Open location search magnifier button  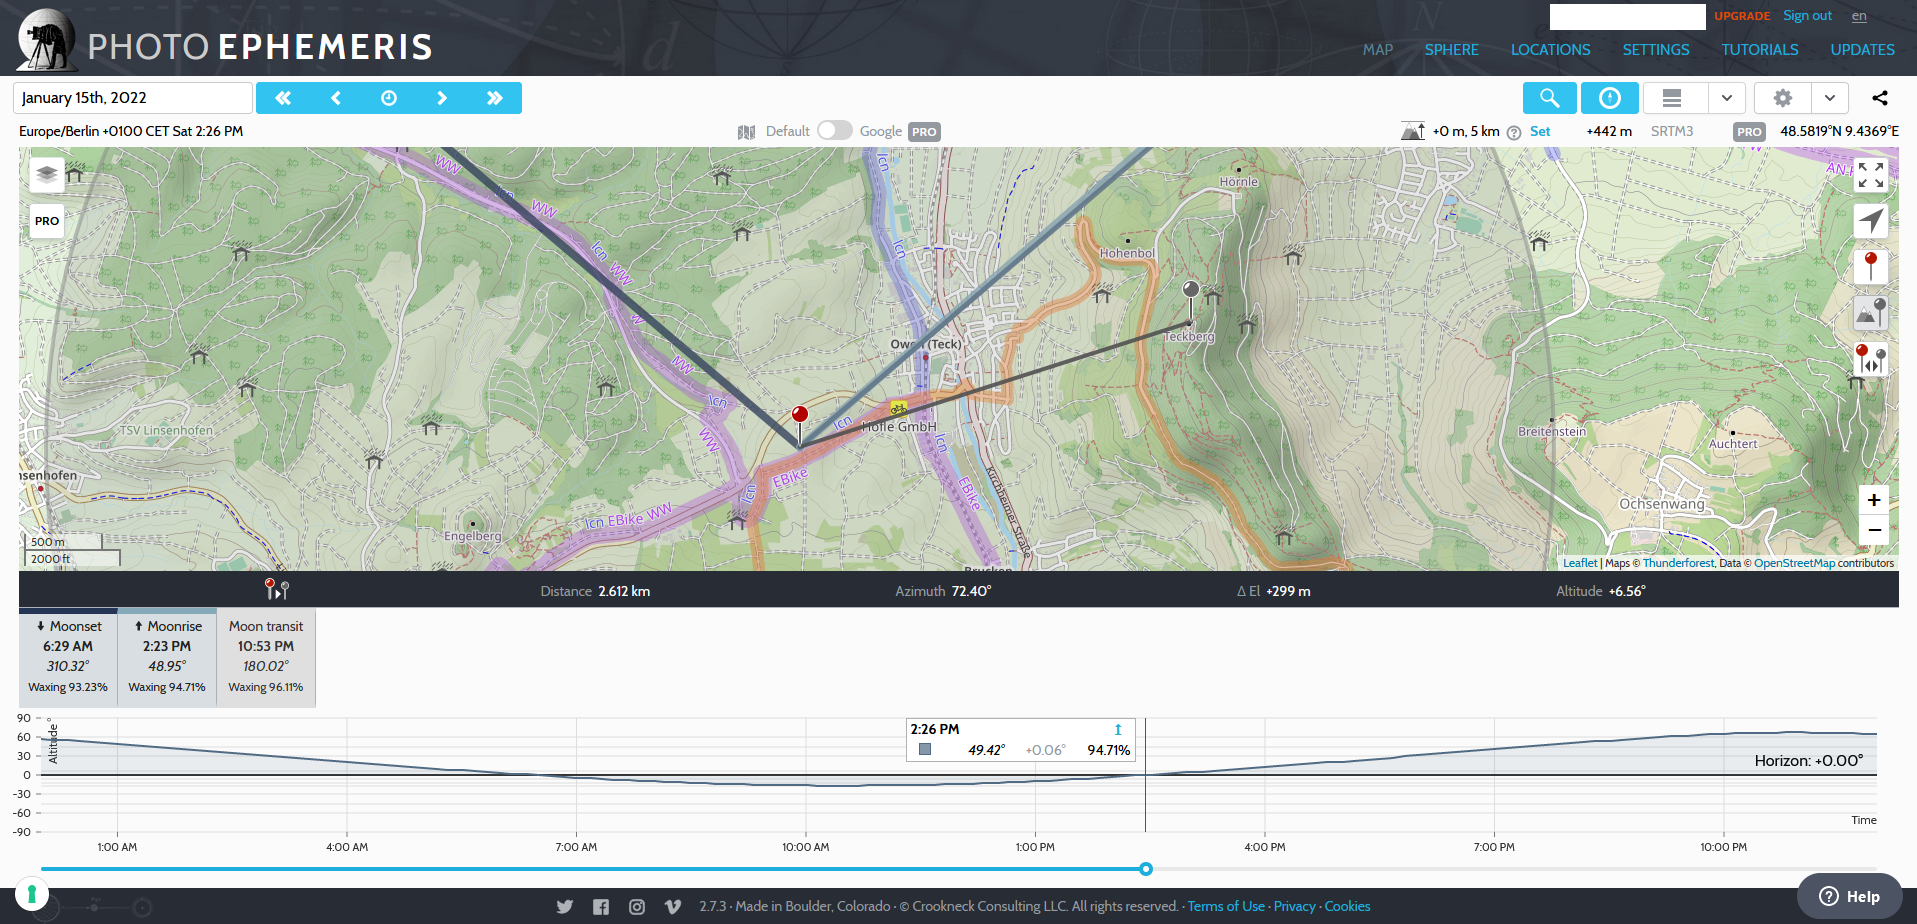(1549, 98)
